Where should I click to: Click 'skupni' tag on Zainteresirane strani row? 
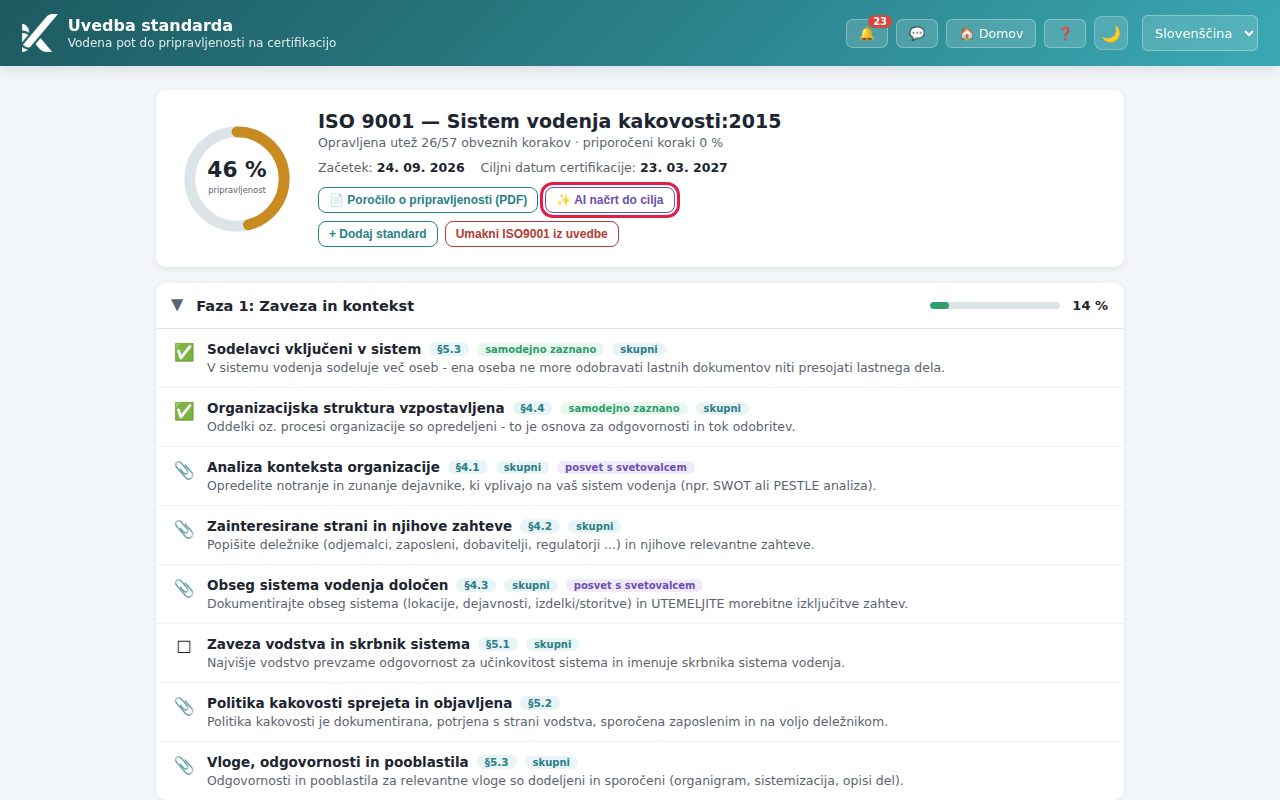tap(595, 527)
